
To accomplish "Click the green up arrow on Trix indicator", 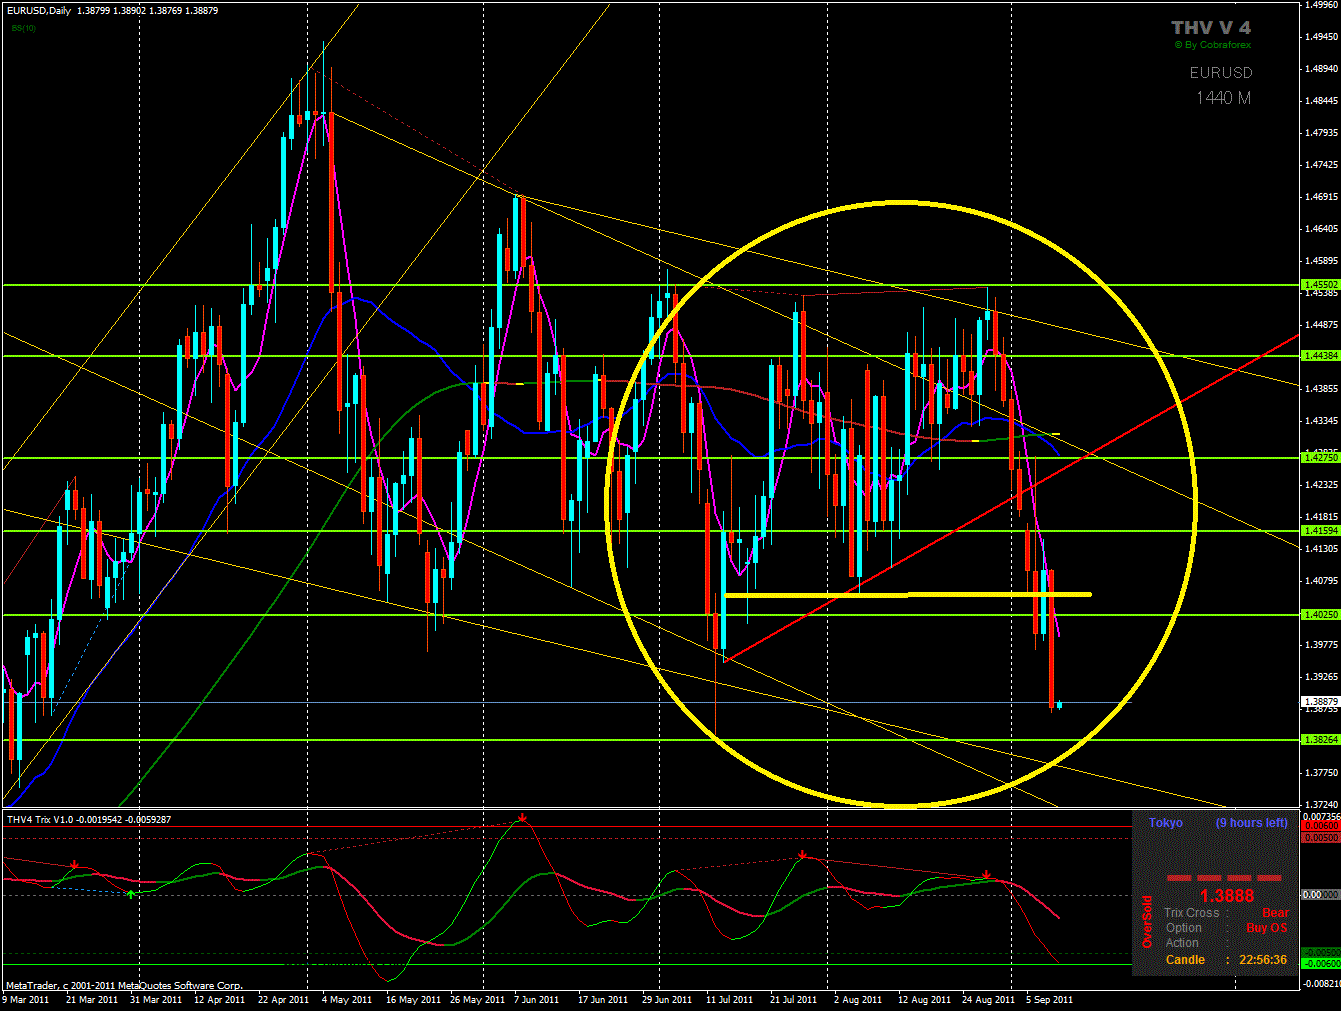I will click(131, 892).
